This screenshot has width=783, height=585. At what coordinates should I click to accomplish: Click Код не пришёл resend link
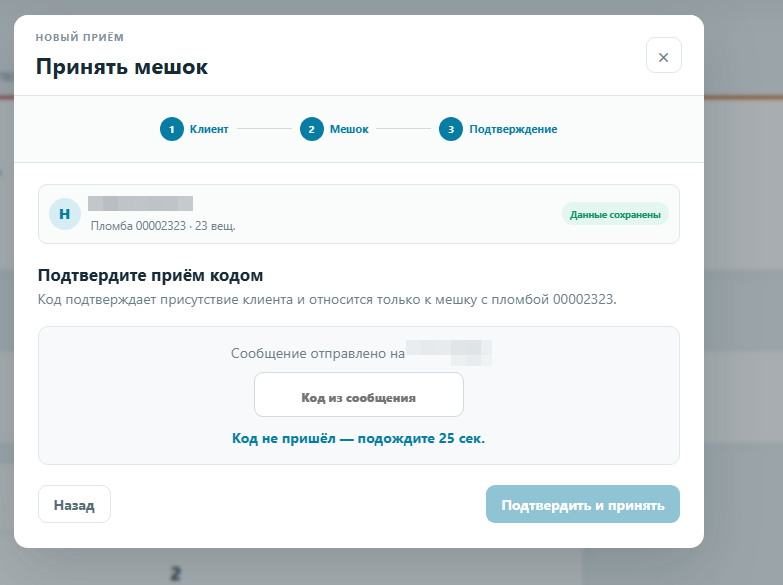(x=359, y=438)
